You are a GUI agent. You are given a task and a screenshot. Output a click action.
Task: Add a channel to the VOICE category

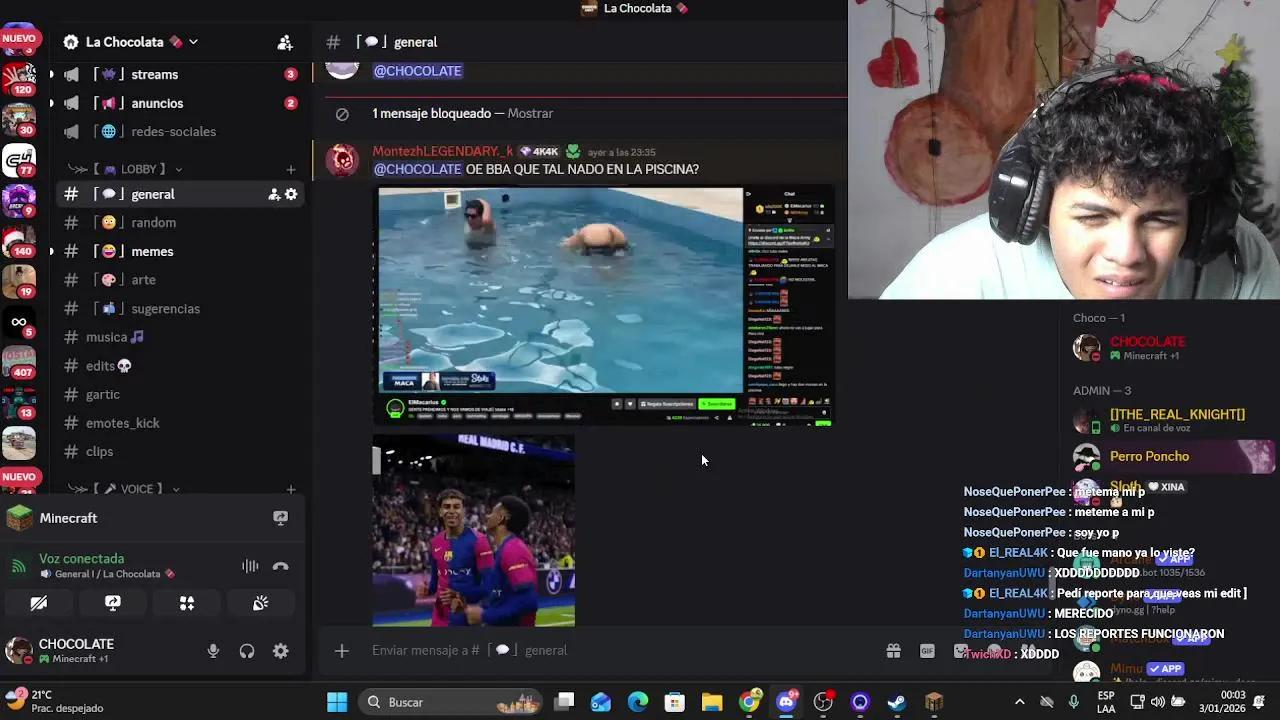(x=291, y=489)
